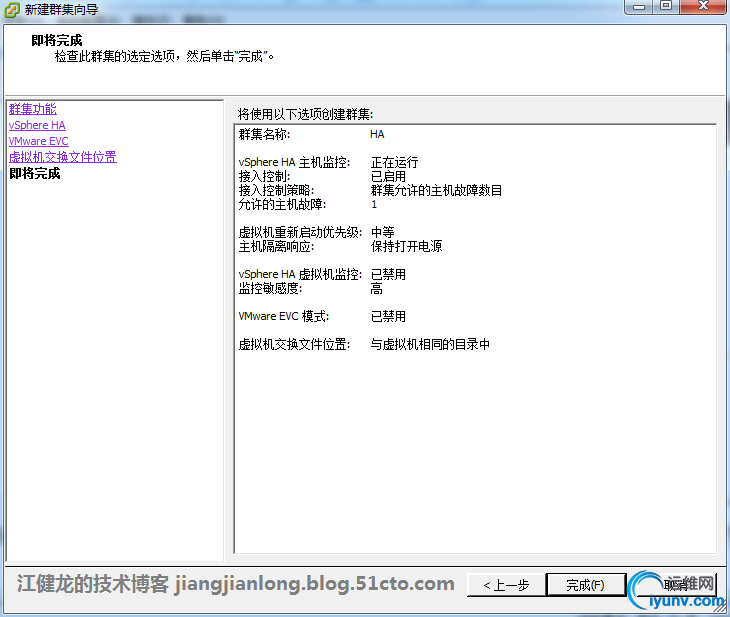Screen dimensions: 730x617
Task: Open the VMware EVC step link
Action: pyautogui.click(x=38, y=141)
